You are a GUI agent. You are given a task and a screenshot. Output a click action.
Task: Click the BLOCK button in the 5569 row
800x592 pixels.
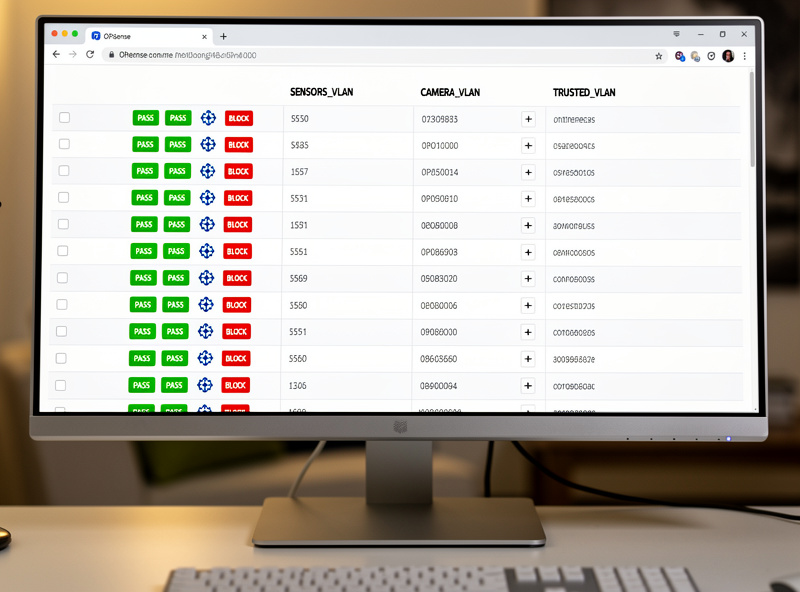tap(237, 278)
